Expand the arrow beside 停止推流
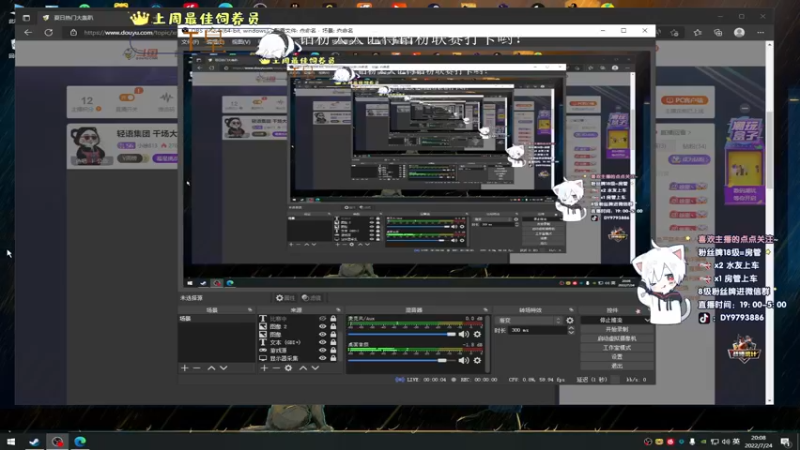Image resolution: width=800 pixels, height=450 pixels. [x=647, y=320]
